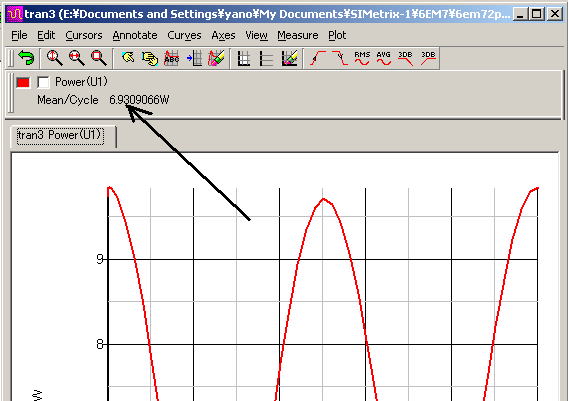Click the new grid axes icon
The width and height of the screenshot is (568, 401).
coord(244,58)
